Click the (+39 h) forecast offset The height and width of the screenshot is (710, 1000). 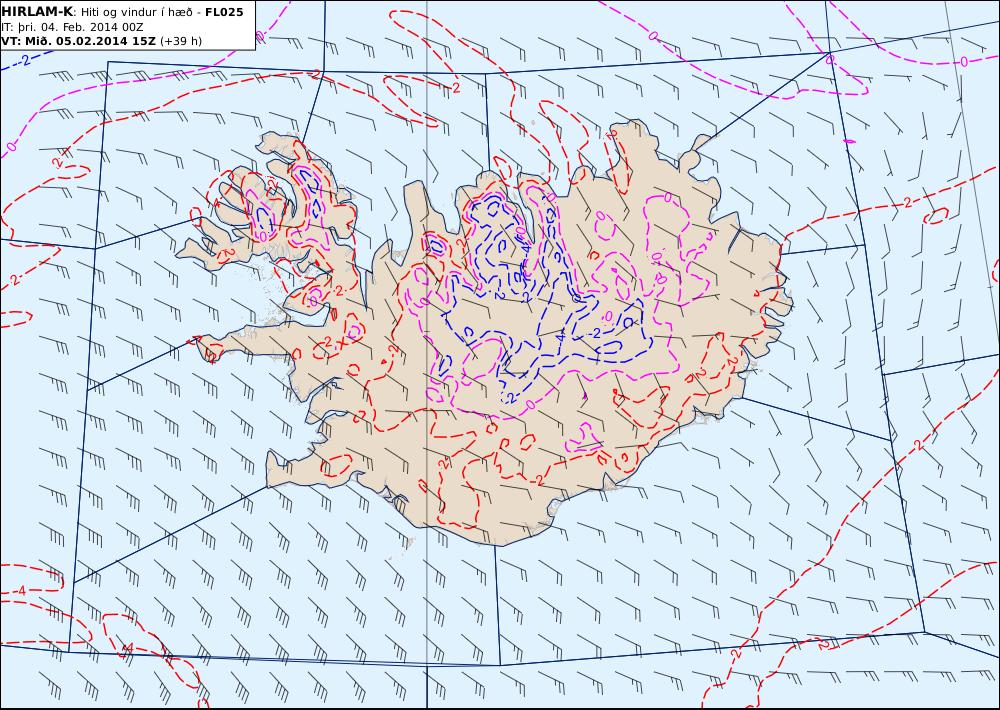tap(180, 41)
